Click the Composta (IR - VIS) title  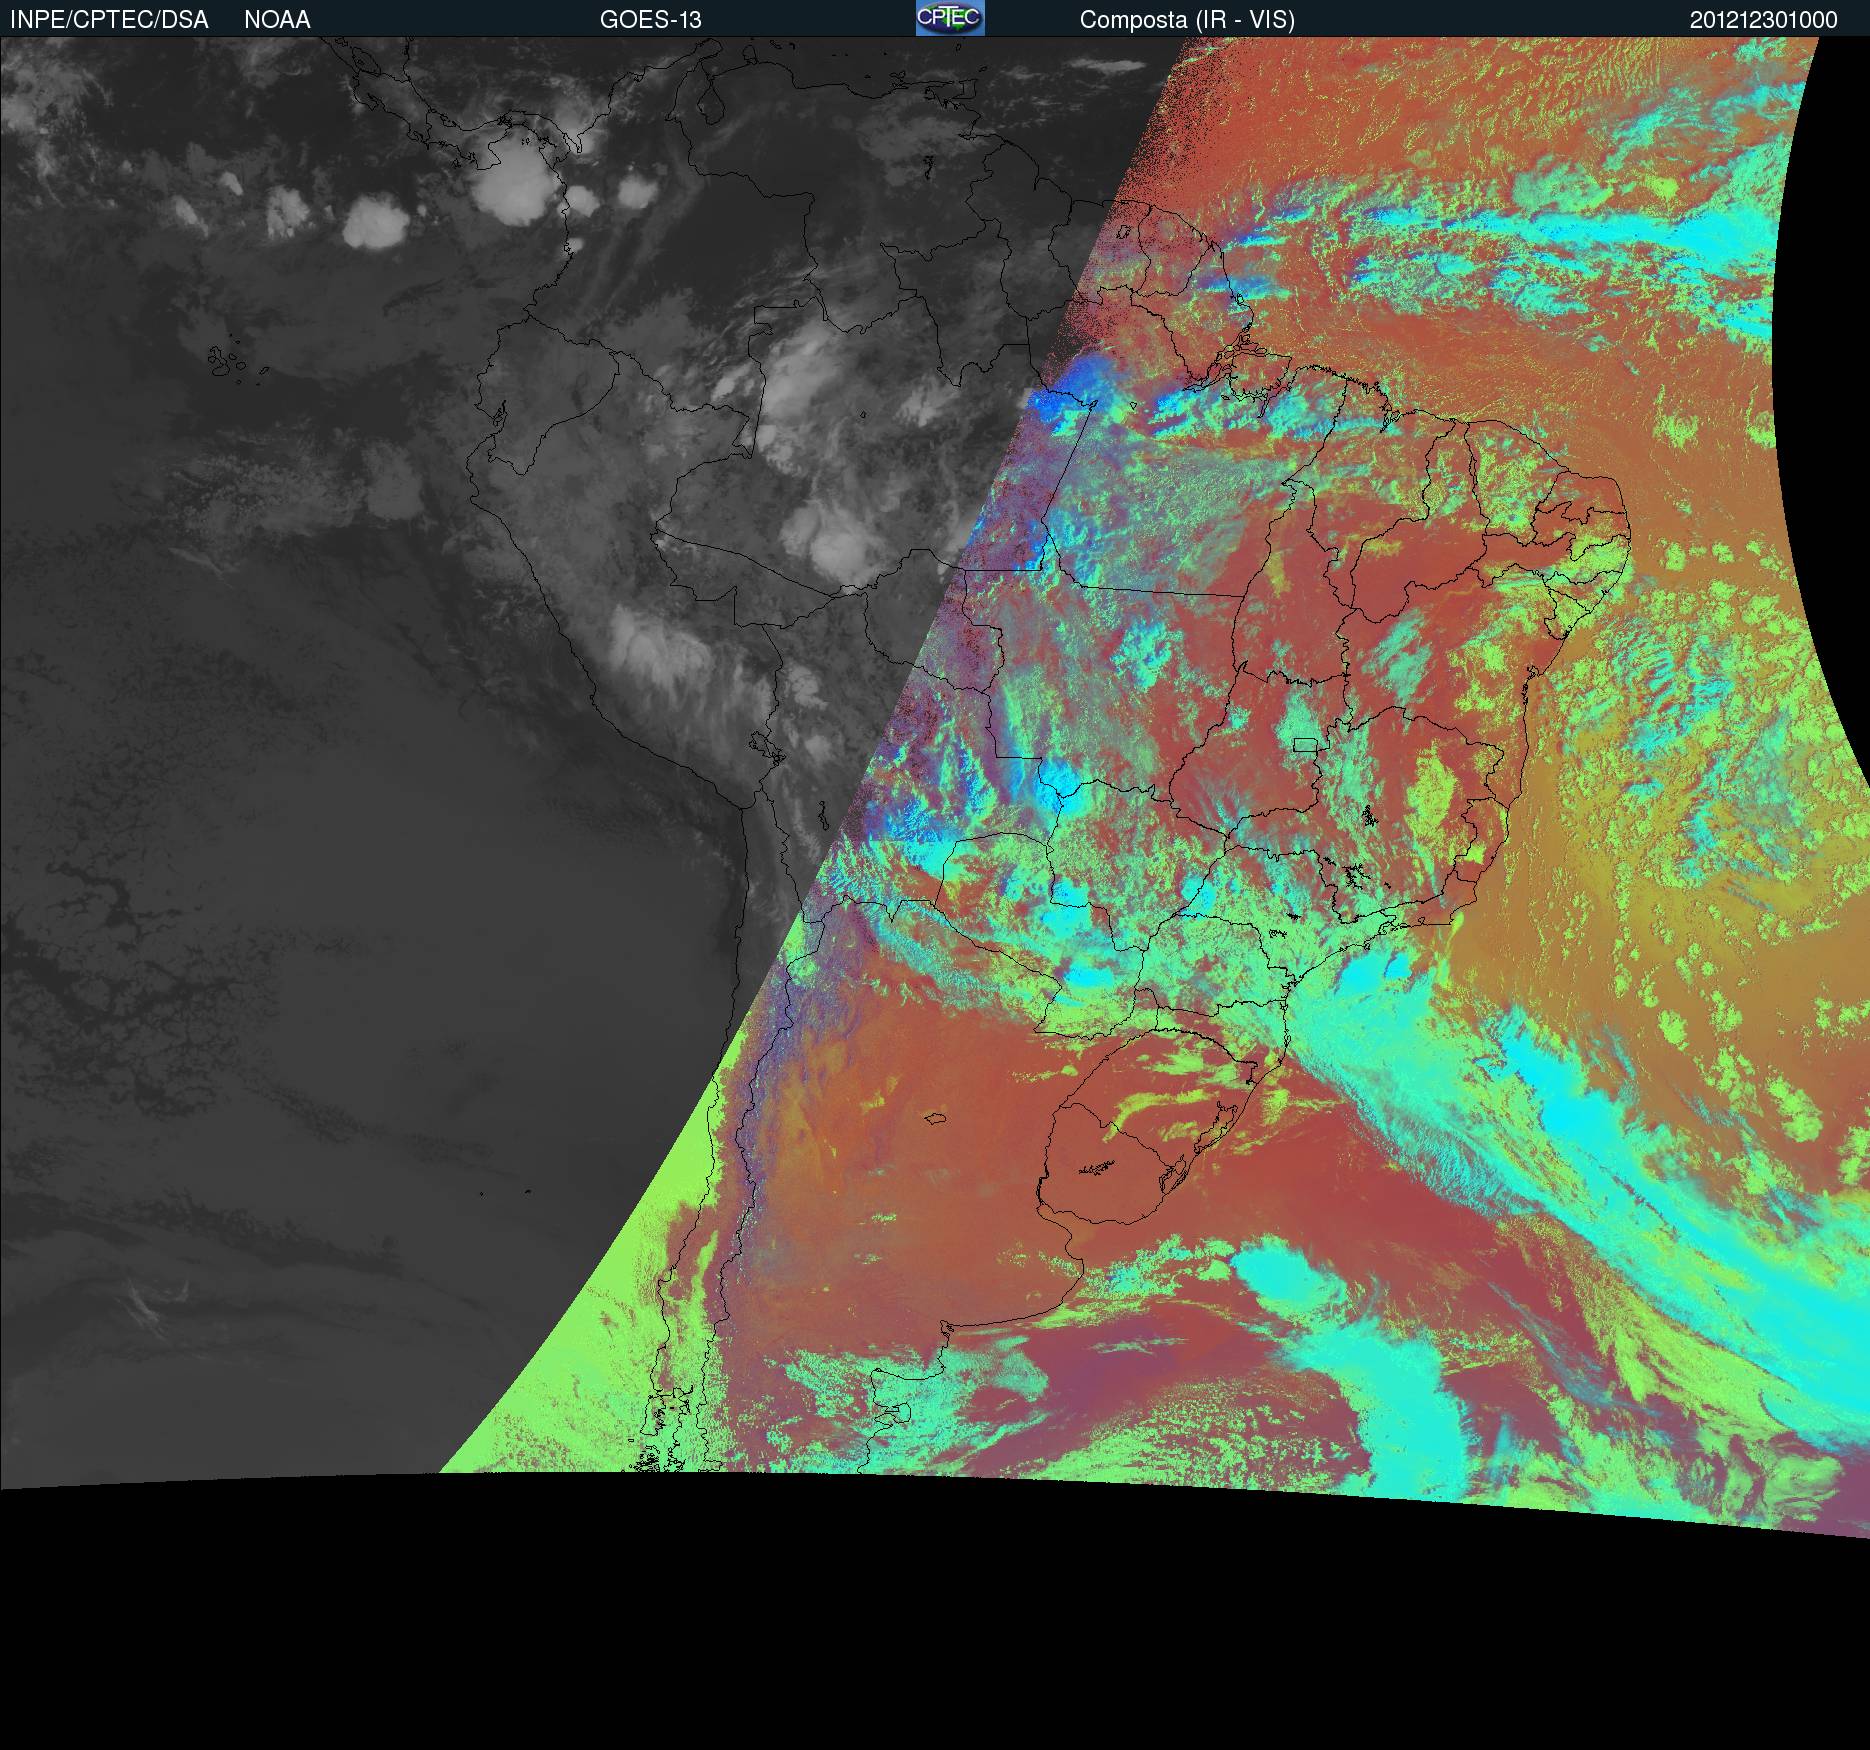pos(1186,20)
